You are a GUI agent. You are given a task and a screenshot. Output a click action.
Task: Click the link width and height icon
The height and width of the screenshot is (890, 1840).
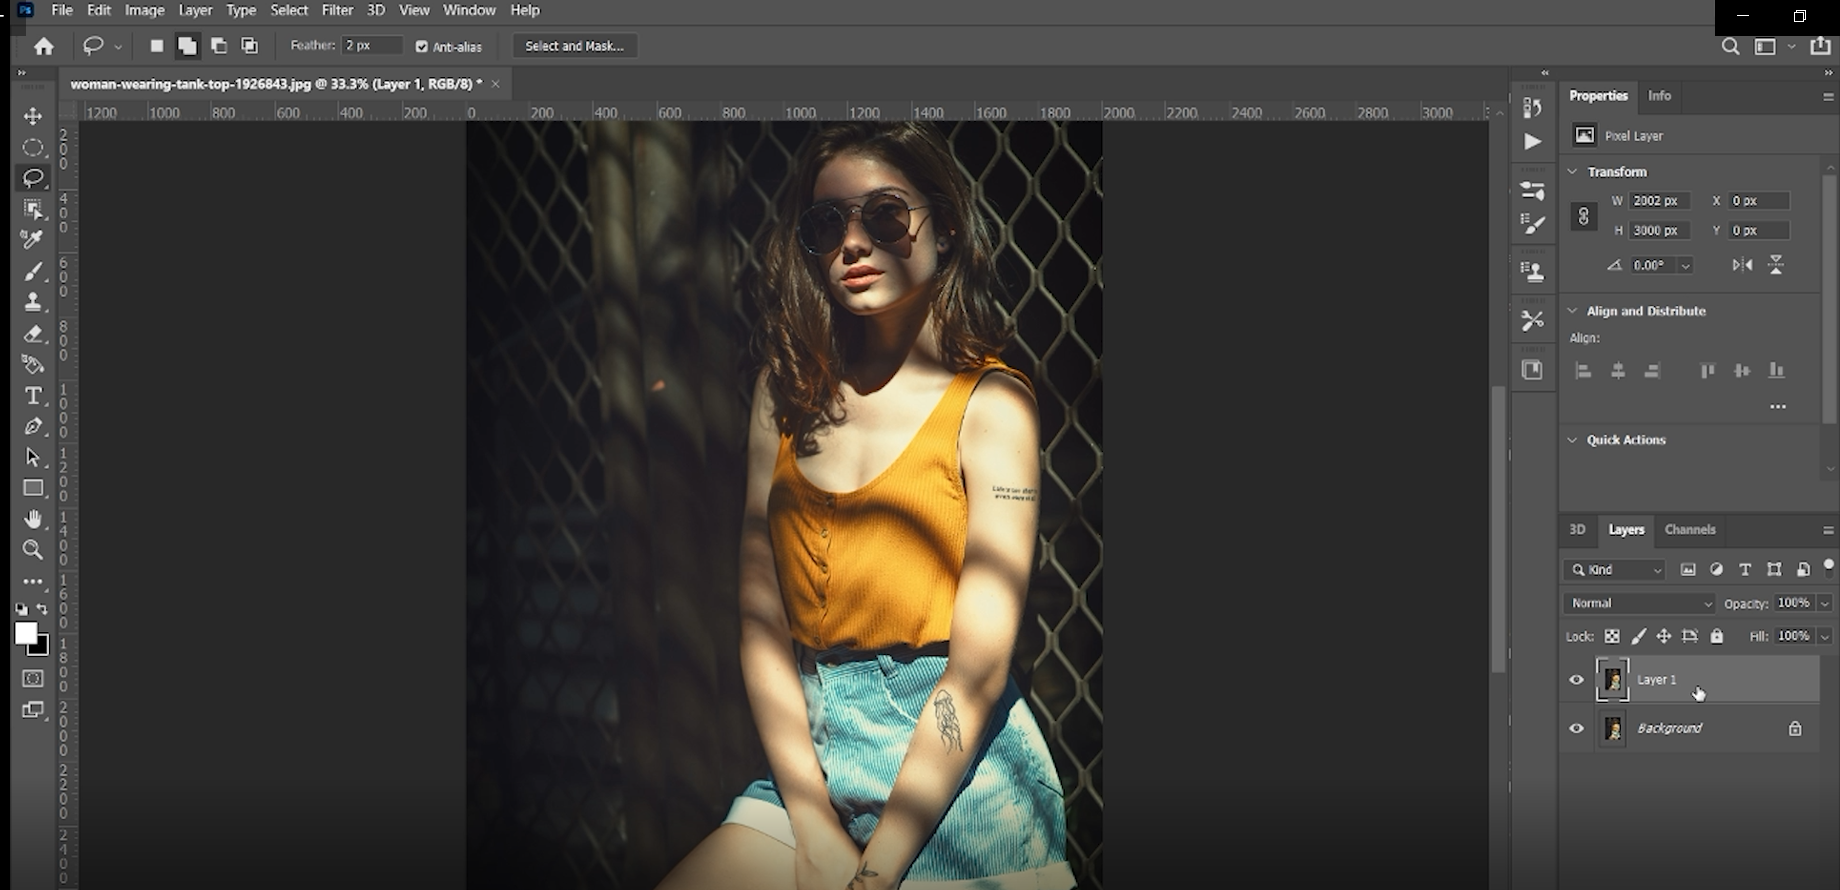1583,216
